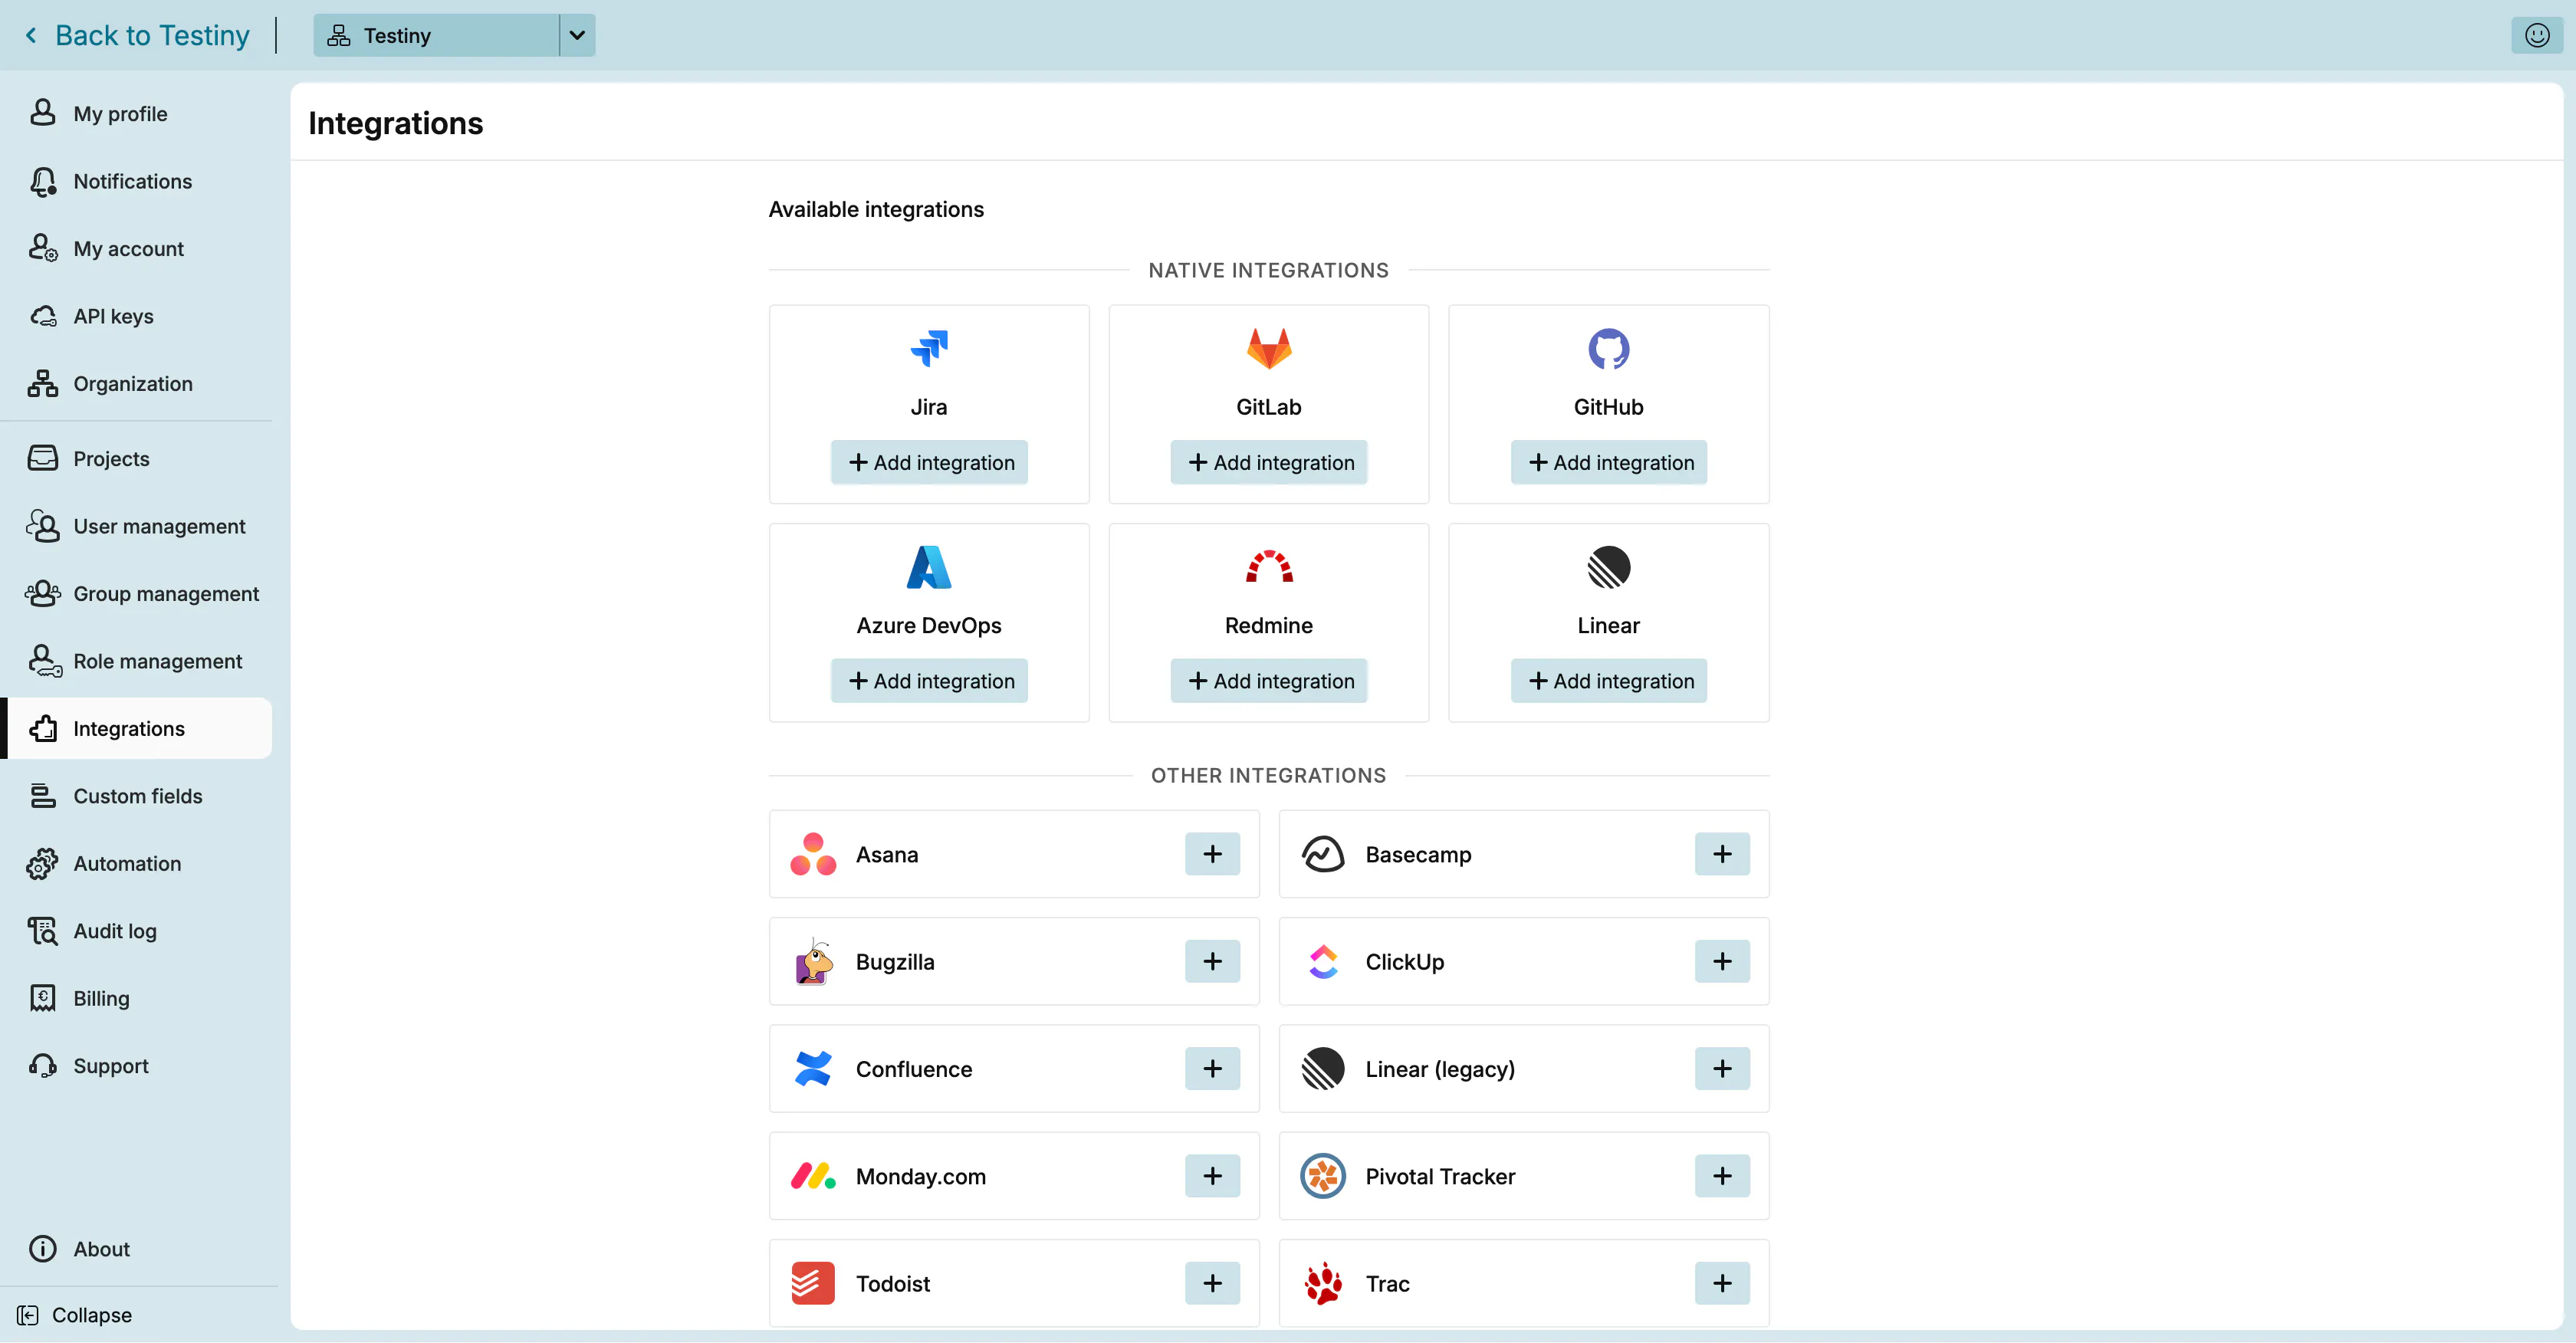Click the plus button for Trac

[1722, 1283]
